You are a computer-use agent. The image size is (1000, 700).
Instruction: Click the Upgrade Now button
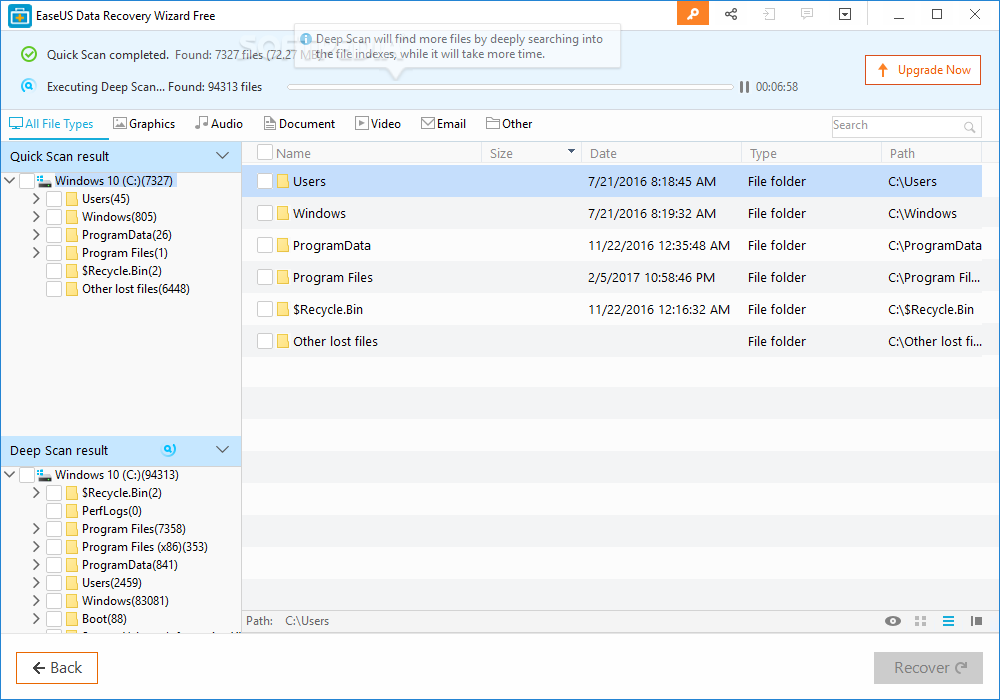922,70
